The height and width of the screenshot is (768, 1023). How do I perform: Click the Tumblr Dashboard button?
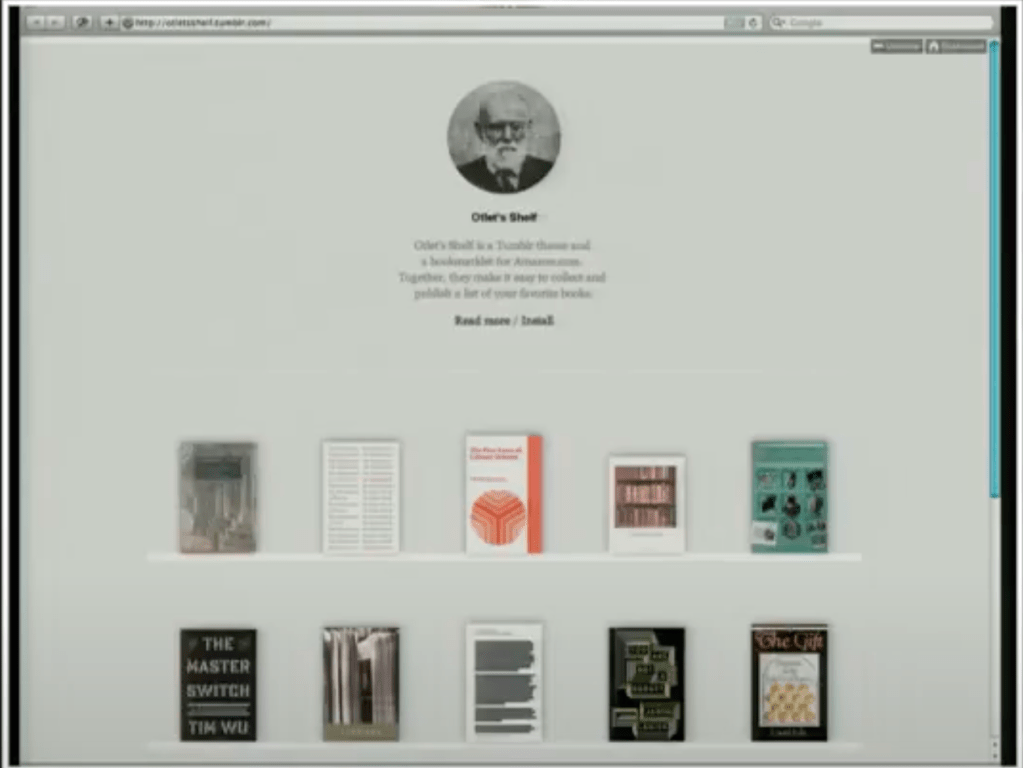[955, 46]
